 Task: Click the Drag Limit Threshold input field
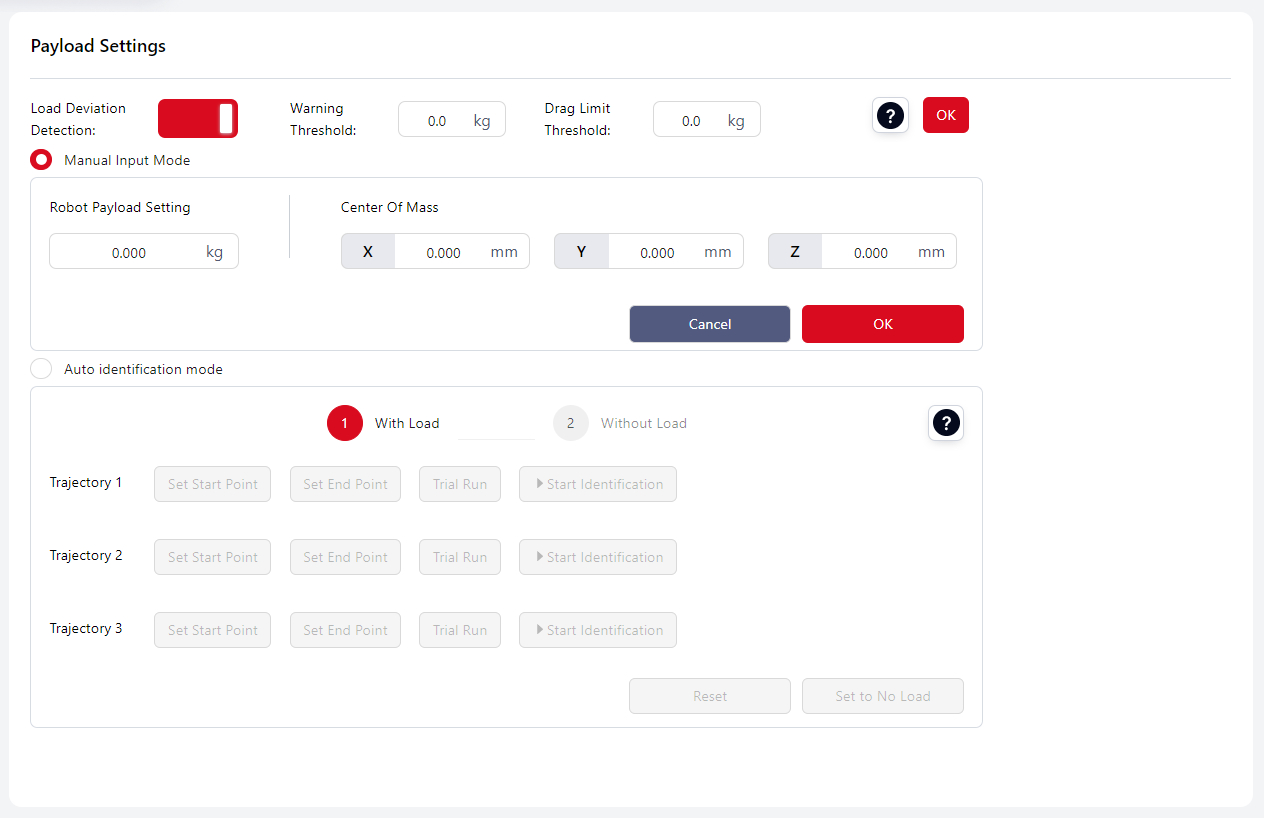[691, 121]
